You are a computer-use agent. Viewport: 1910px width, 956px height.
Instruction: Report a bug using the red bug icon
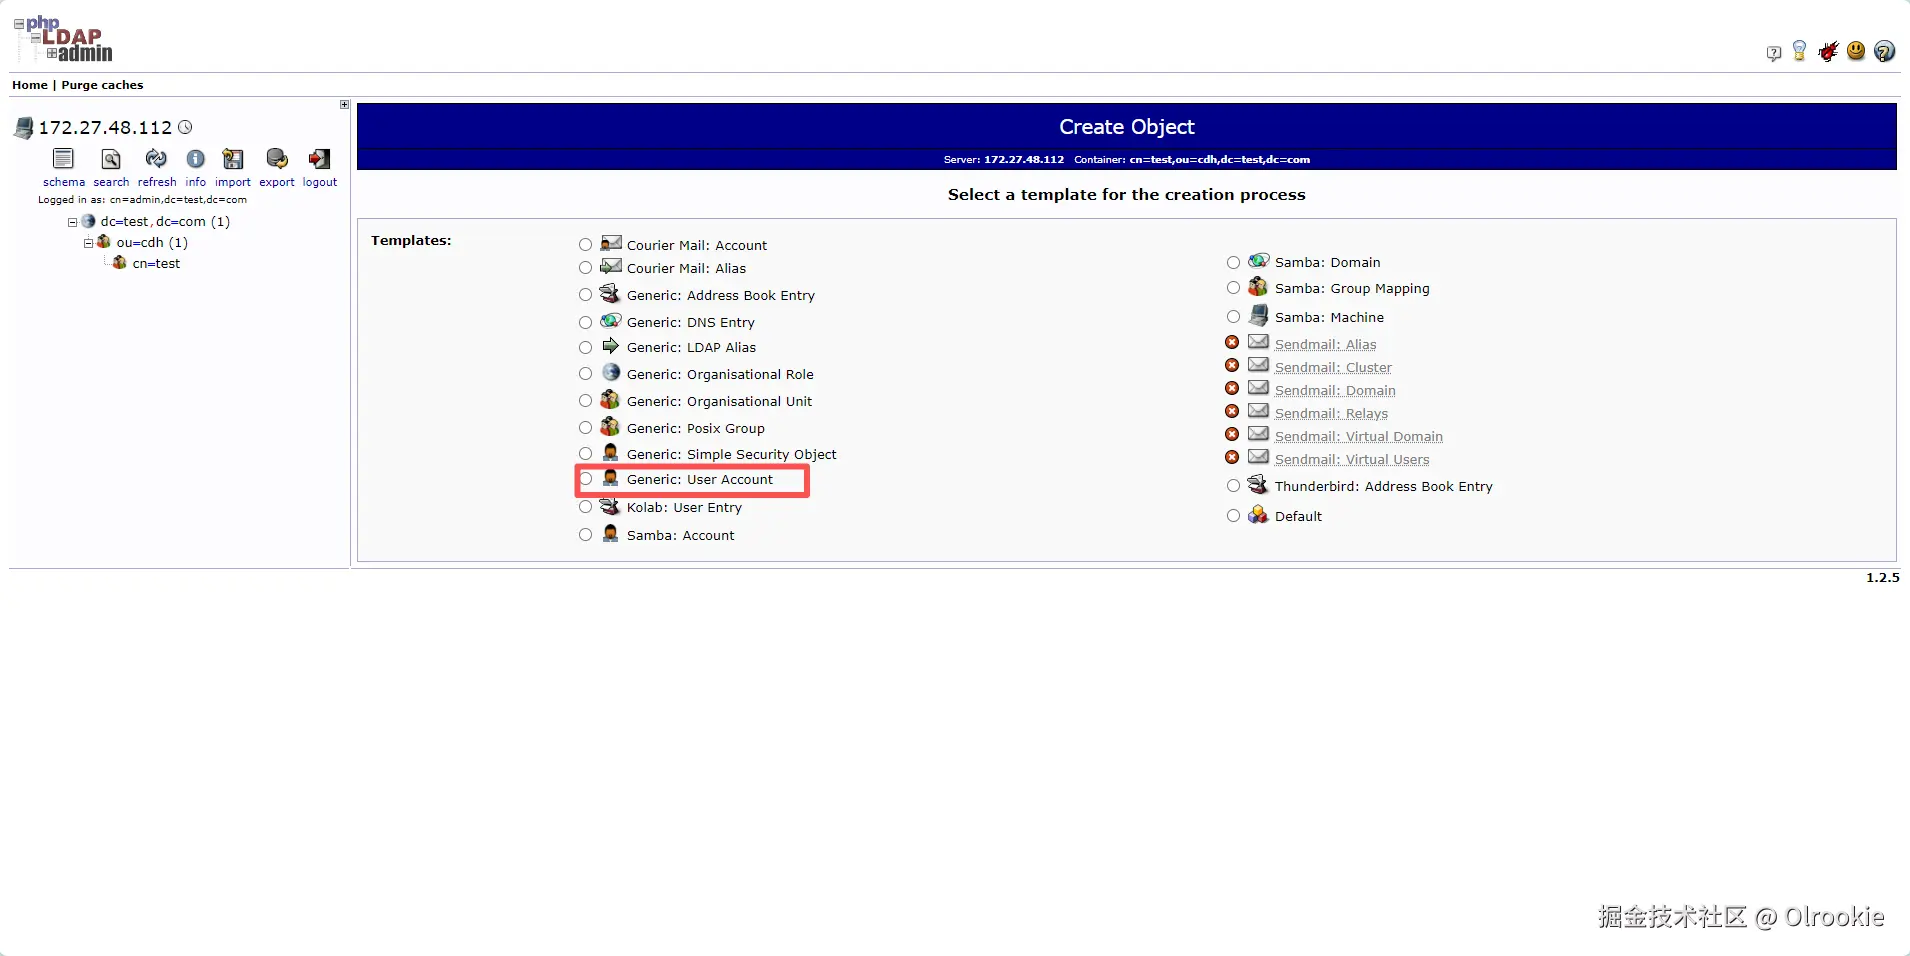pyautogui.click(x=1828, y=51)
